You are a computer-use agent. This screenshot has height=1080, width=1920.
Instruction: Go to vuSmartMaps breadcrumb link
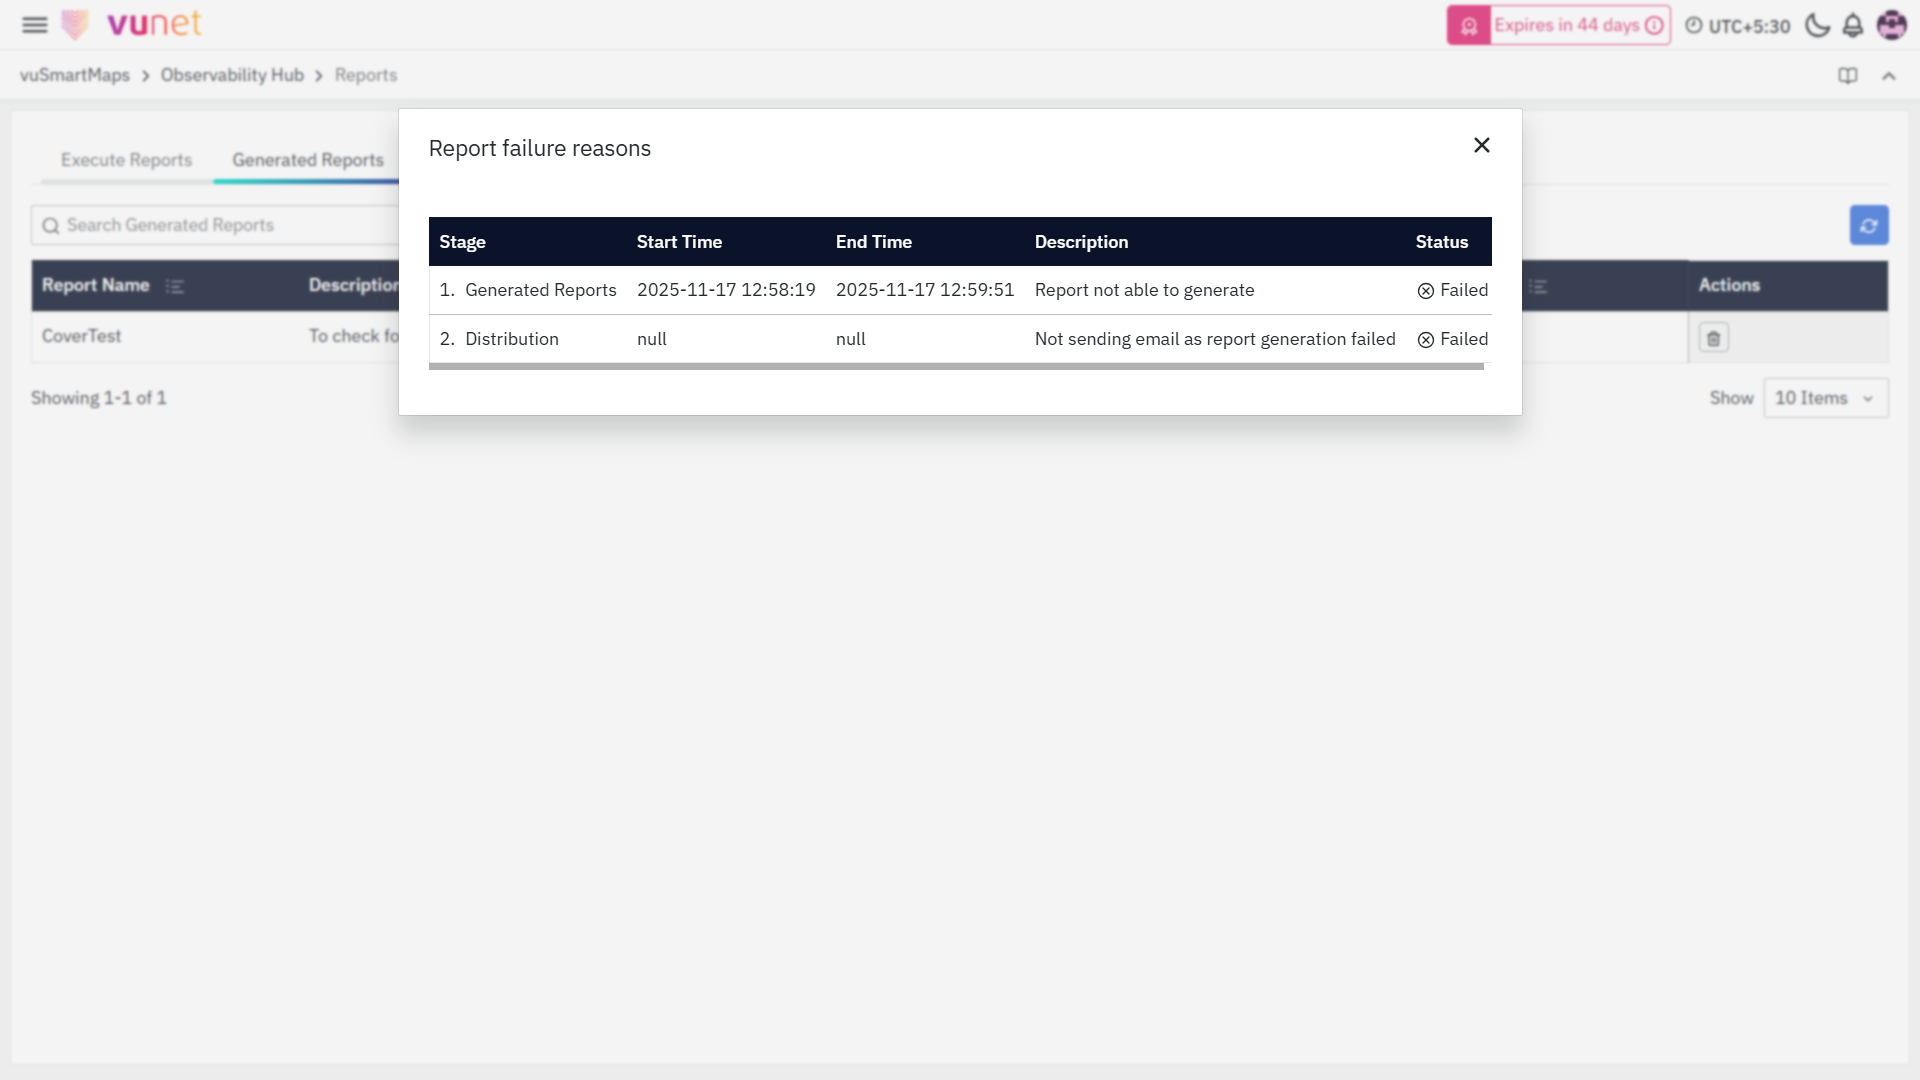(75, 76)
